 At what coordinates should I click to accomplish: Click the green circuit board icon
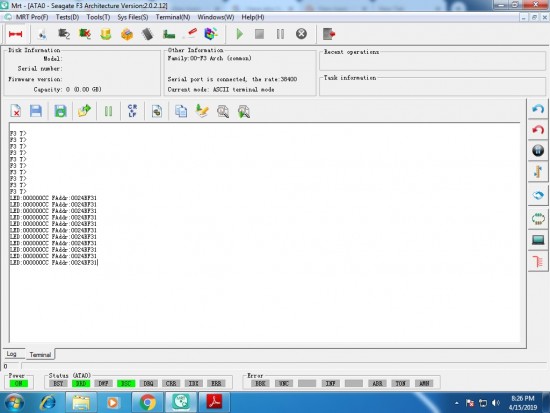(169, 34)
